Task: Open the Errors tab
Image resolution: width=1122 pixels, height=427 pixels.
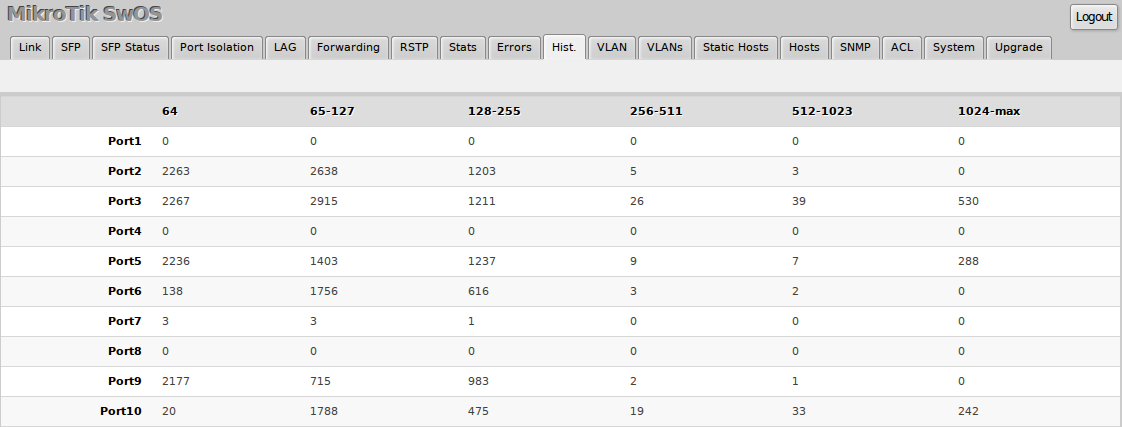Action: click(x=514, y=47)
